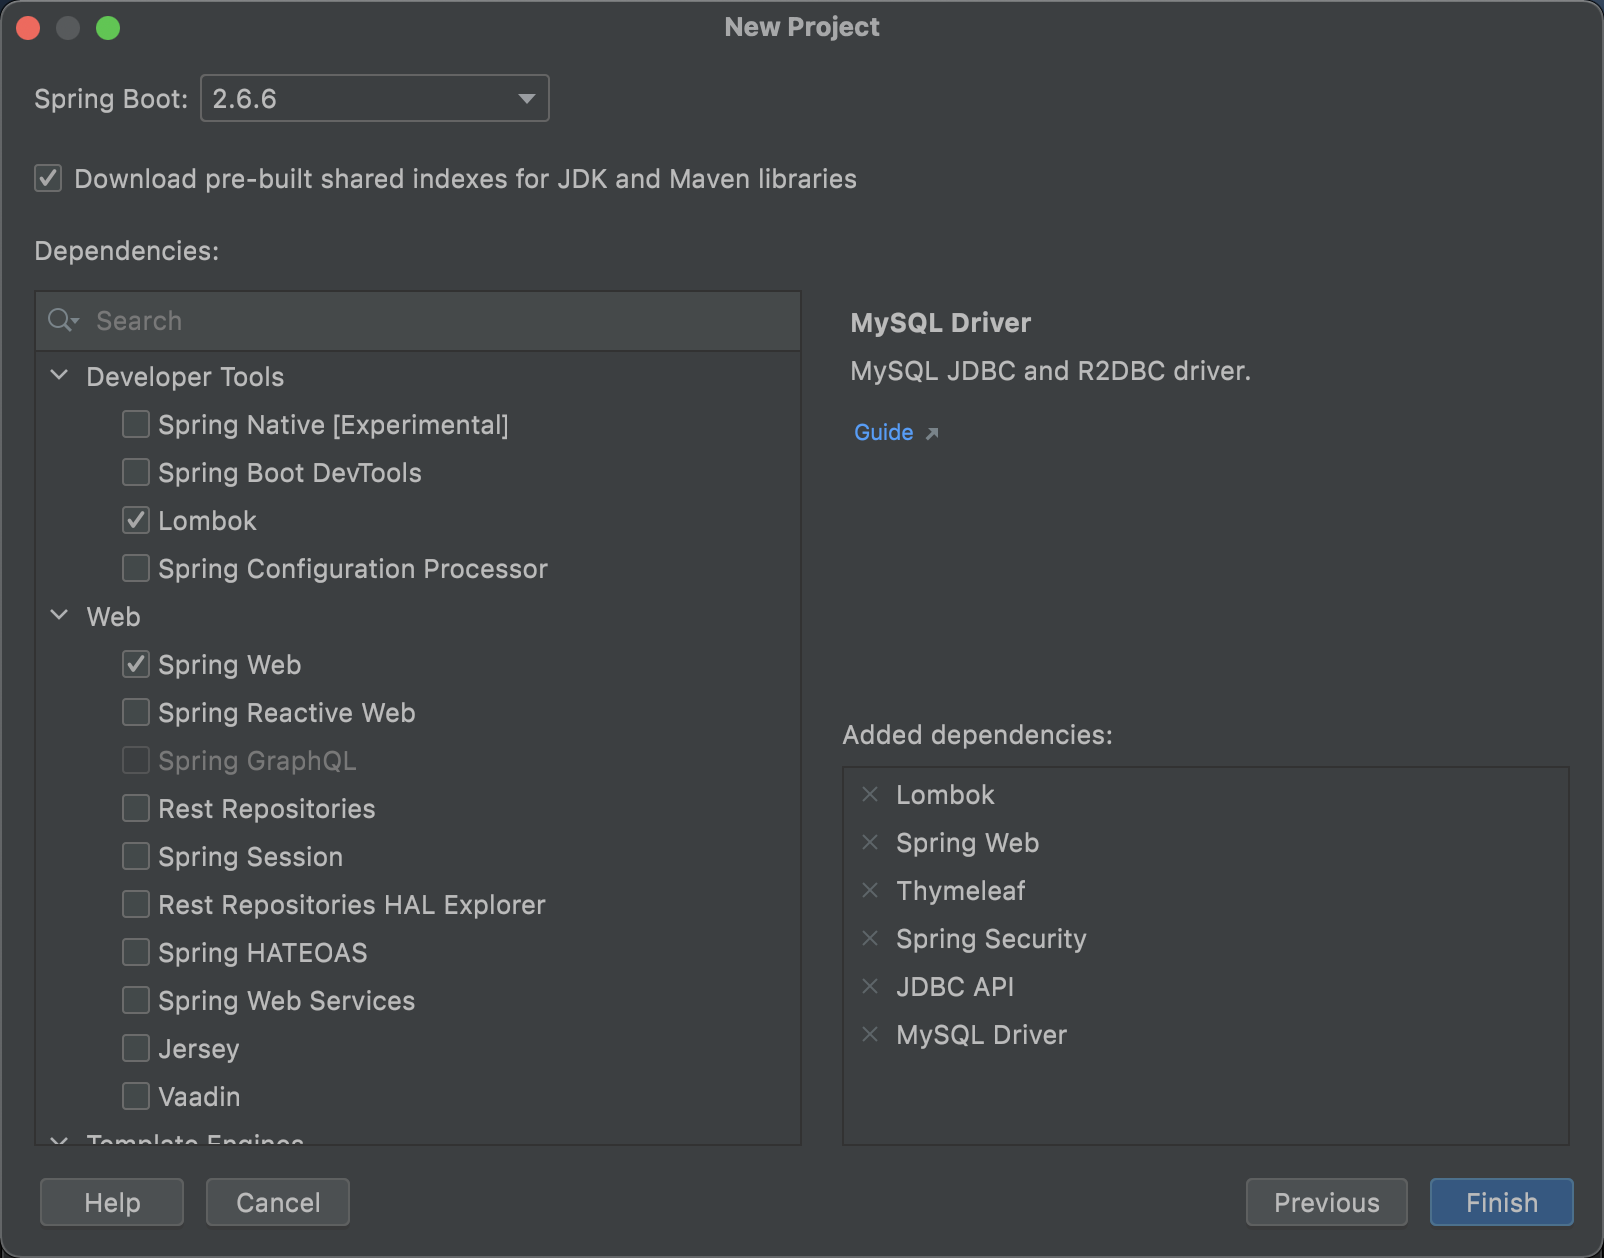Screen dimensions: 1604x1258
Task: Click the Help button
Action: [x=112, y=1202]
